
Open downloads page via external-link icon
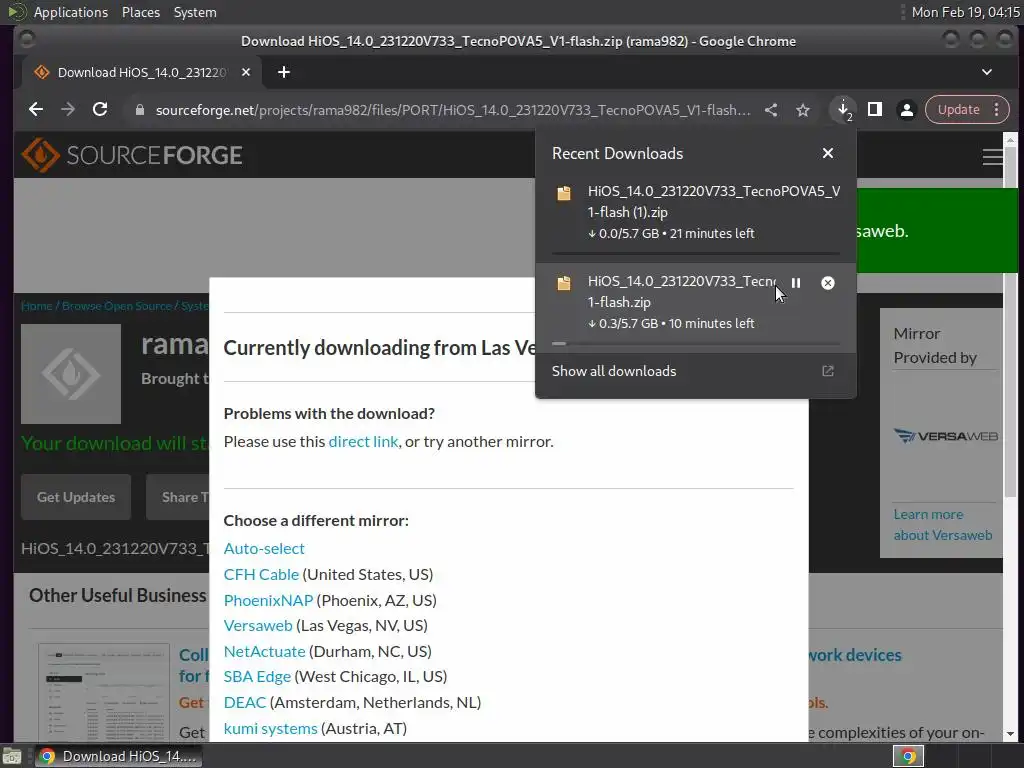pyautogui.click(x=827, y=371)
